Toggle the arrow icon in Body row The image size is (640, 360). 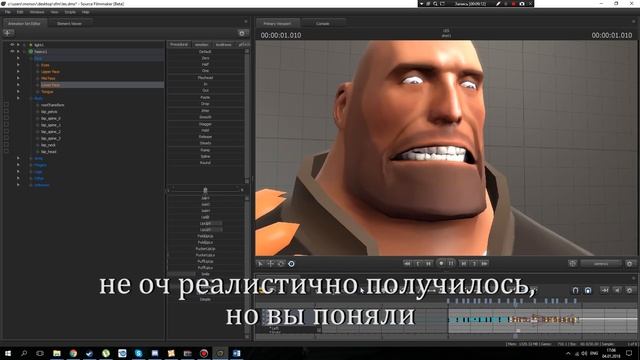click(x=18, y=98)
